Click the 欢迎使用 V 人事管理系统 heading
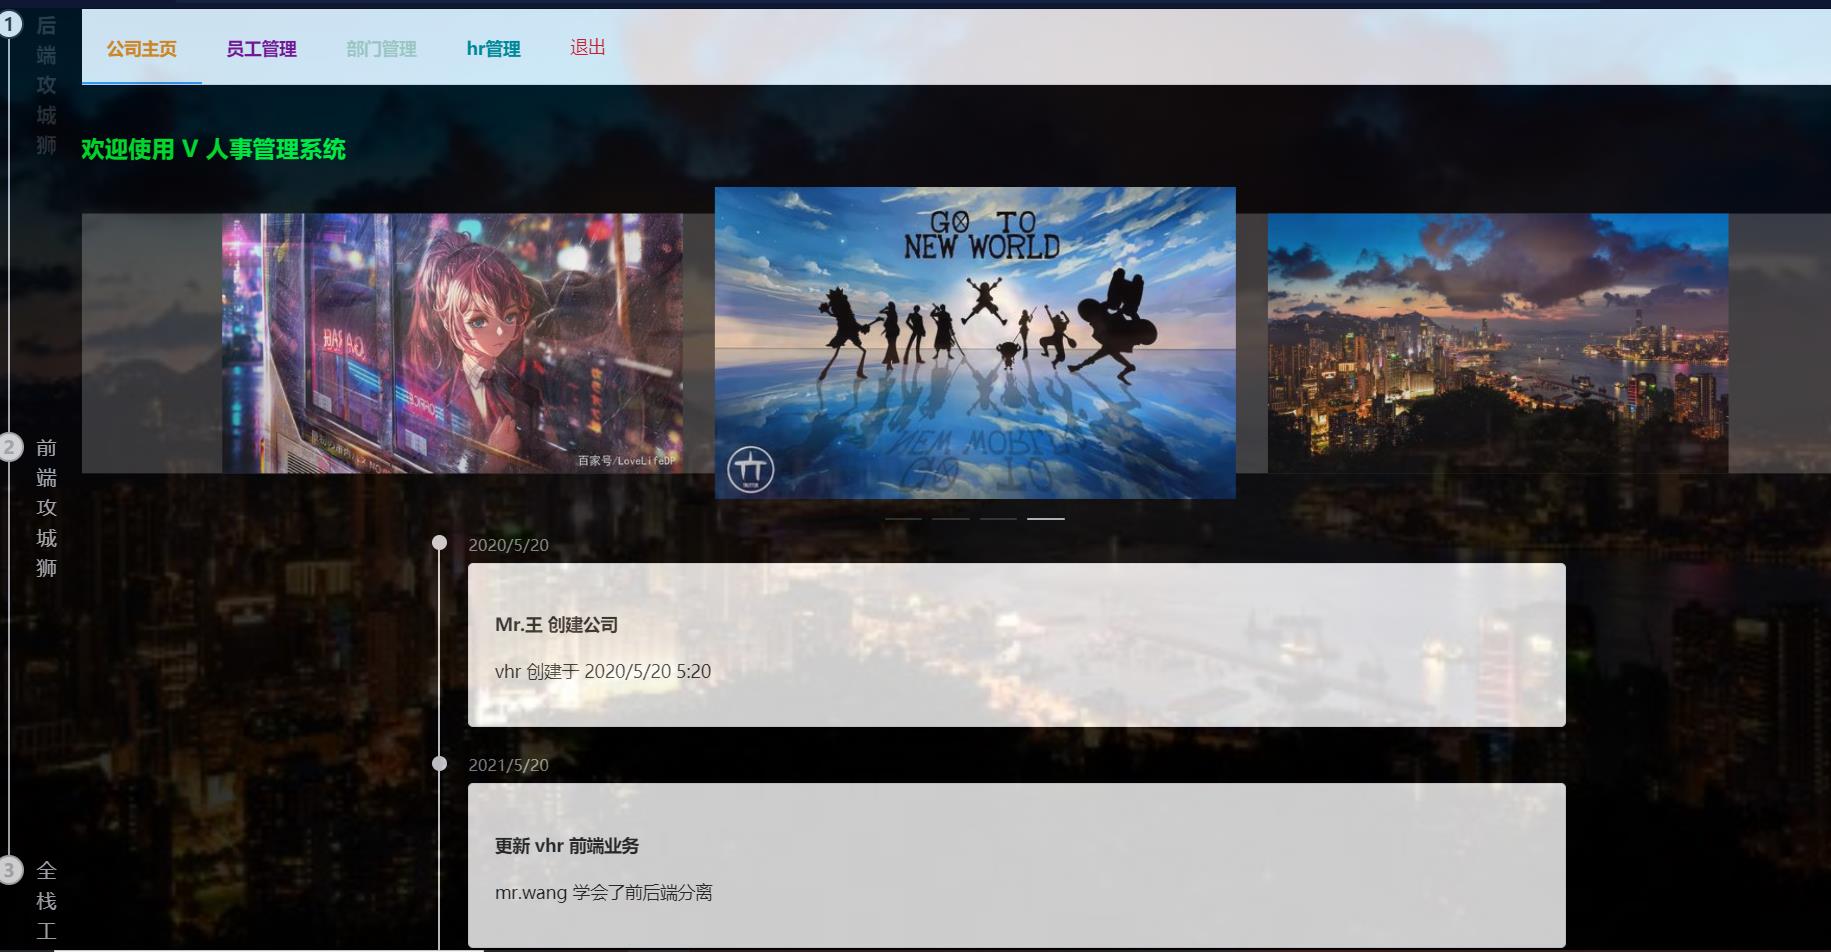1831x952 pixels. 213,149
